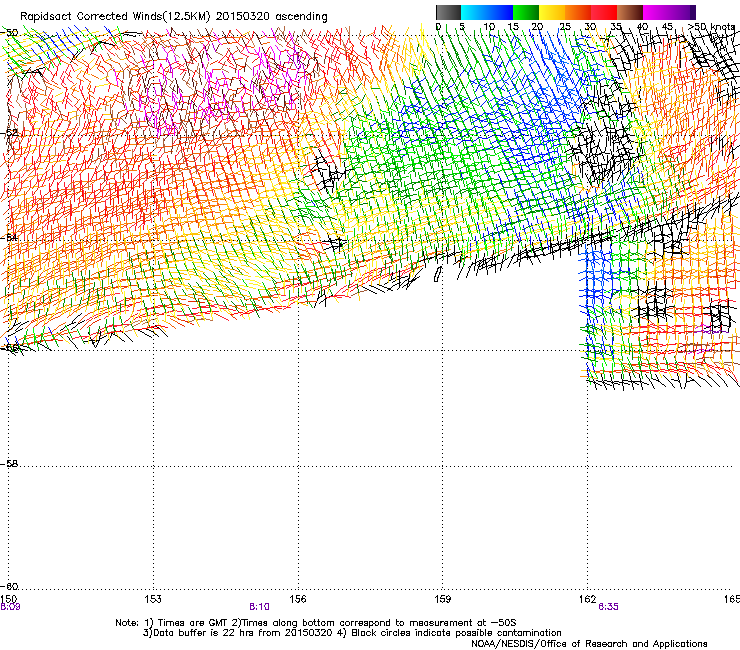Click the brown 35-40 knots legend segment

pos(630,12)
